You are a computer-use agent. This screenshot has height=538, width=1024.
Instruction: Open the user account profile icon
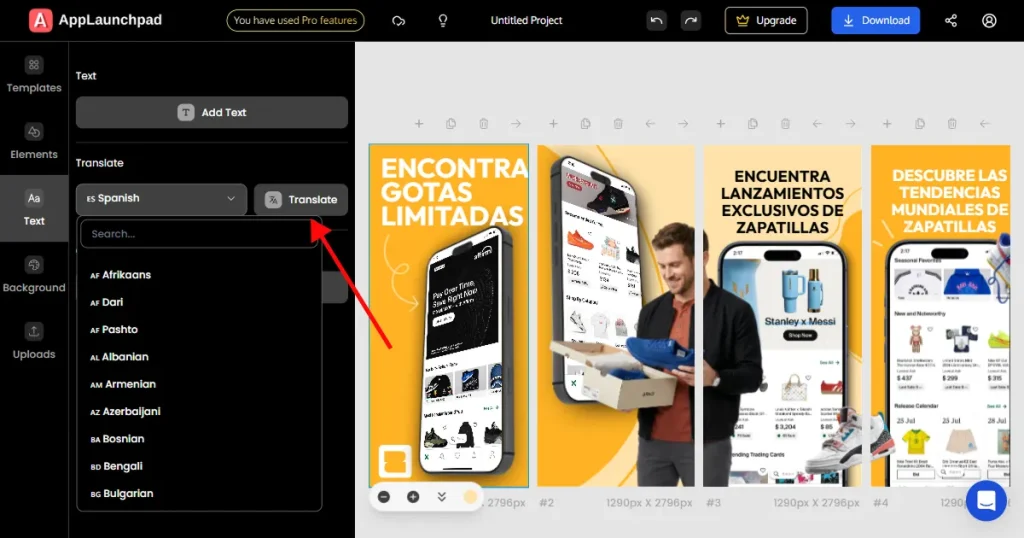tap(989, 21)
